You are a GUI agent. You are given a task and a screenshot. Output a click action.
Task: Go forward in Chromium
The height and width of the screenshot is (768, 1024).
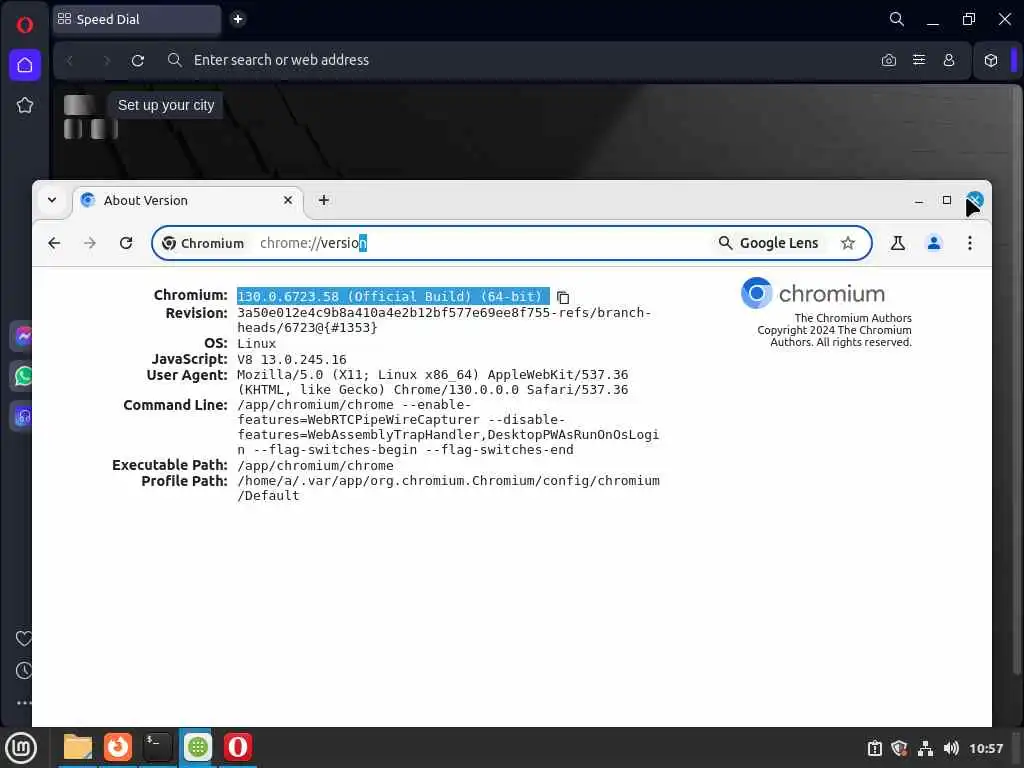tap(90, 243)
